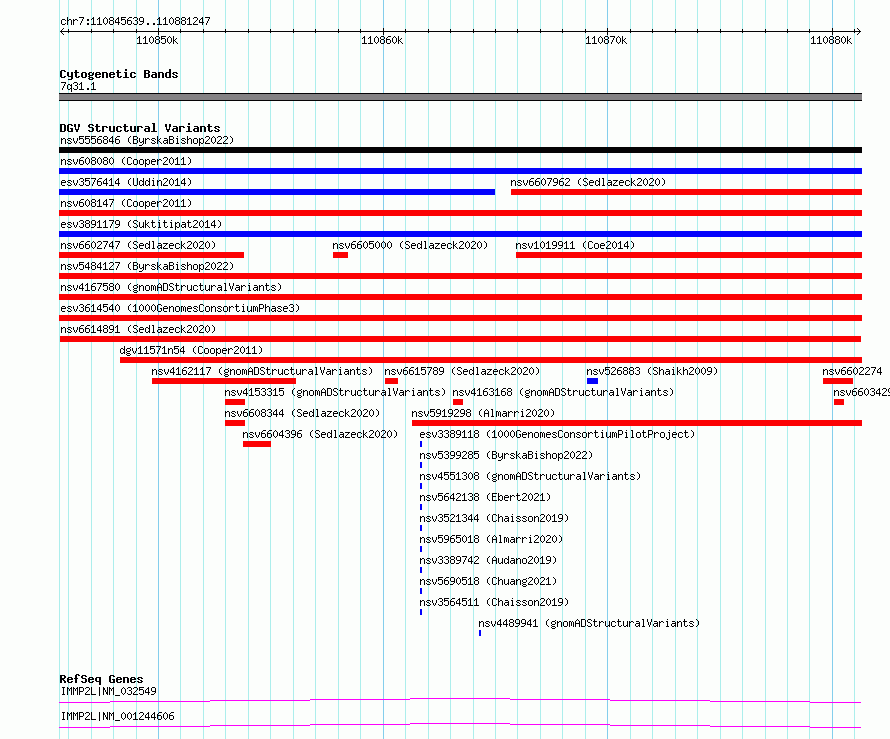Open nsv3564511 (Chaisson2019) label
Image resolution: width=890 pixels, height=739 pixels.
(494, 602)
